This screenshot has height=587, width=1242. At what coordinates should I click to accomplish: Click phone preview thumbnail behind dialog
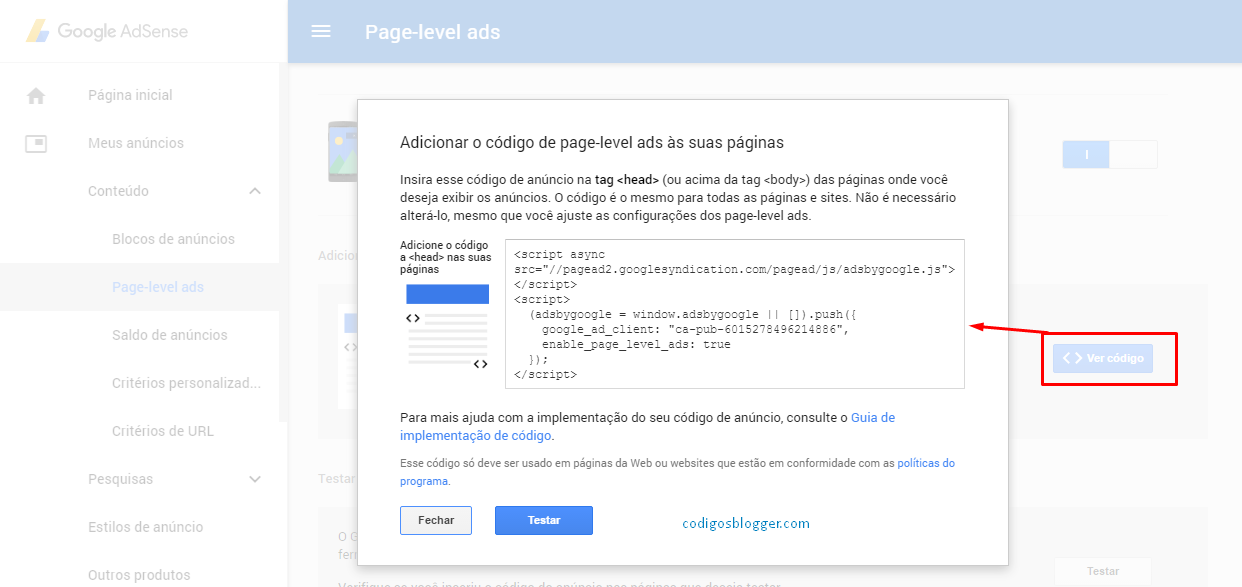pos(342,152)
